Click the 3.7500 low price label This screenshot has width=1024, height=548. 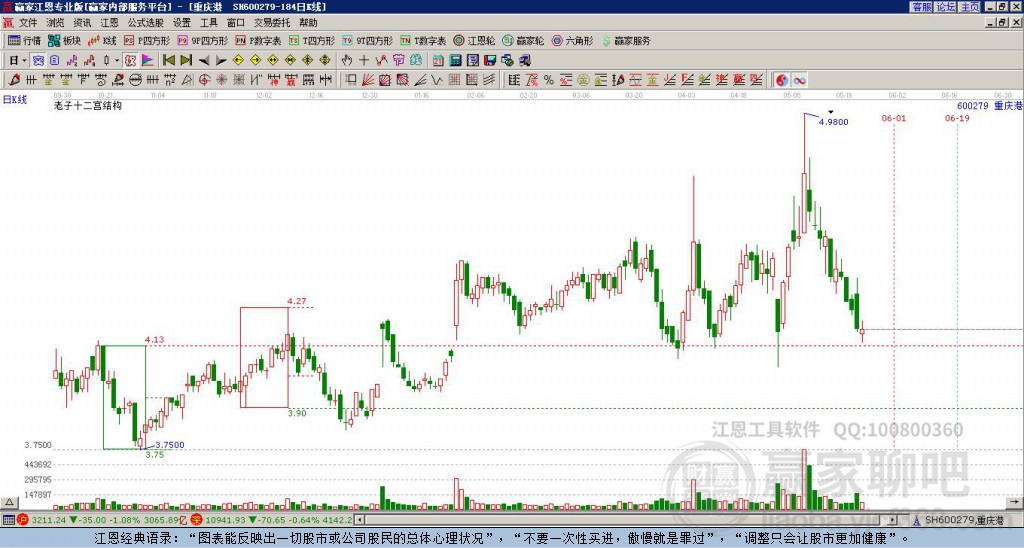170,445
